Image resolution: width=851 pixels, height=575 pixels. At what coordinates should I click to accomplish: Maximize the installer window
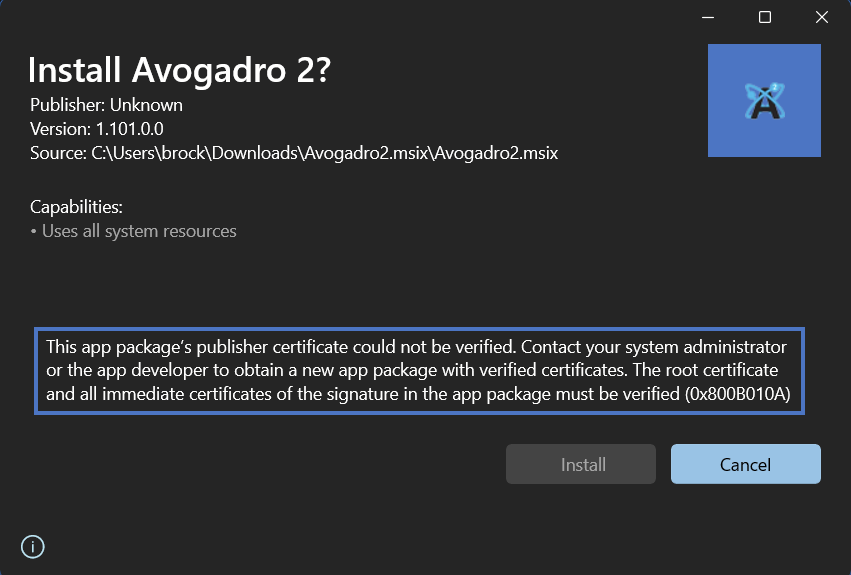pyautogui.click(x=765, y=17)
